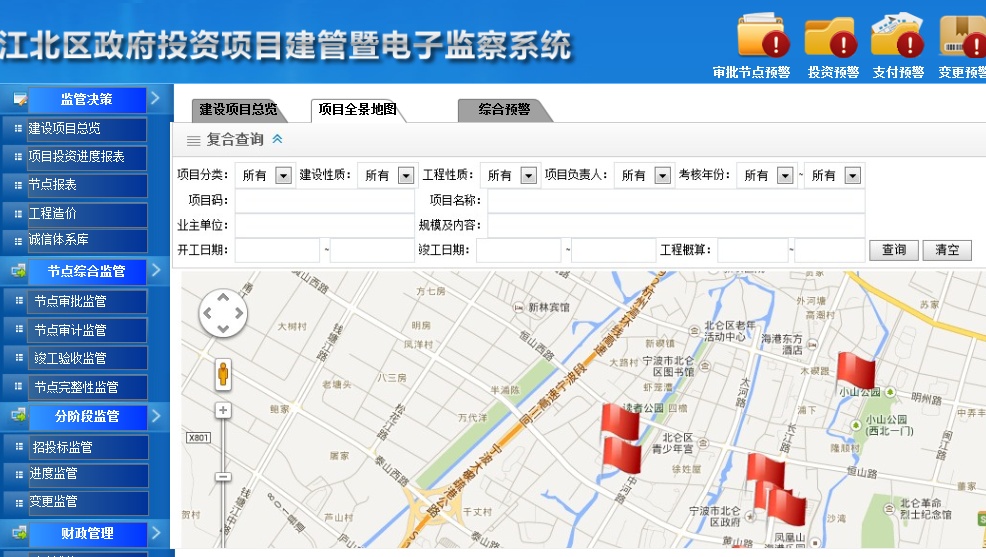Click the map zoom slider handle
Image resolution: width=986 pixels, height=557 pixels.
tap(223, 477)
